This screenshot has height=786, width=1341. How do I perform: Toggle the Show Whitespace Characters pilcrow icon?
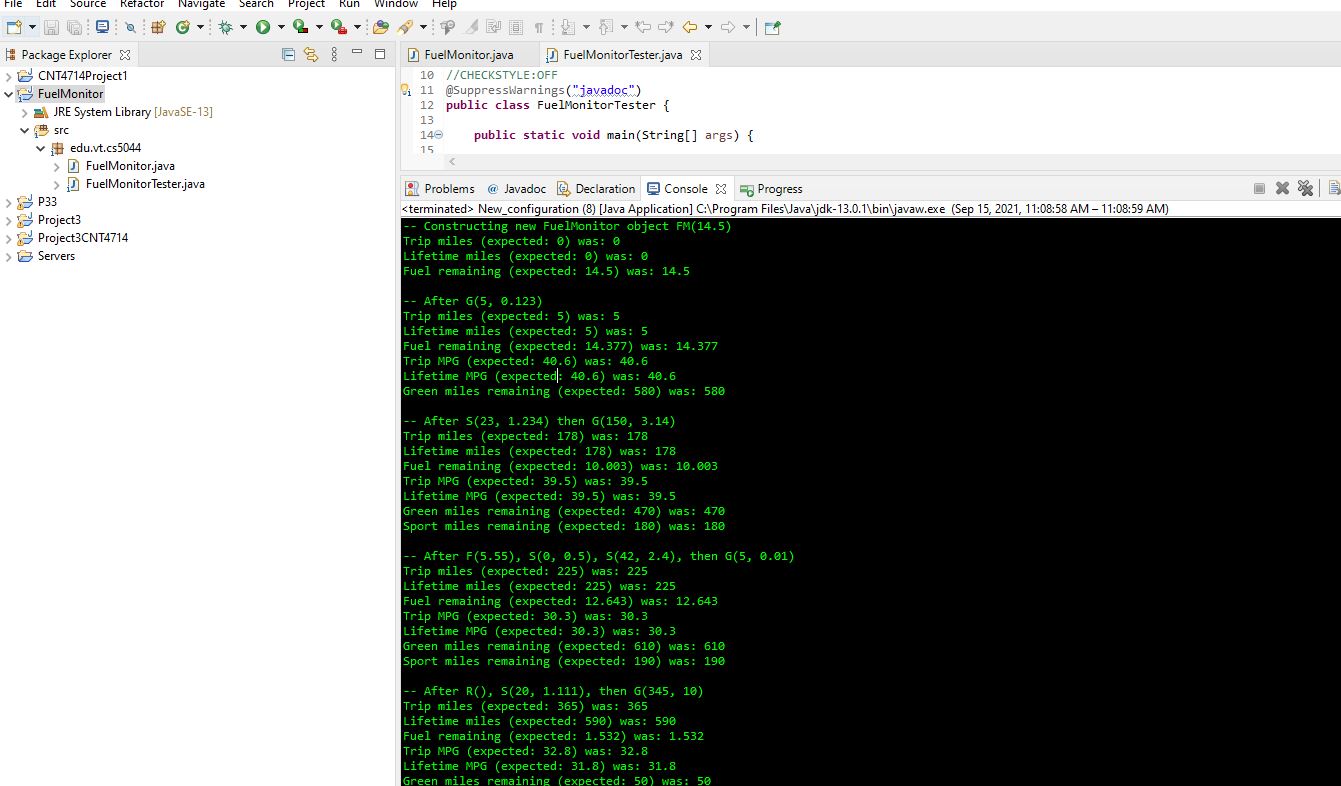click(539, 27)
